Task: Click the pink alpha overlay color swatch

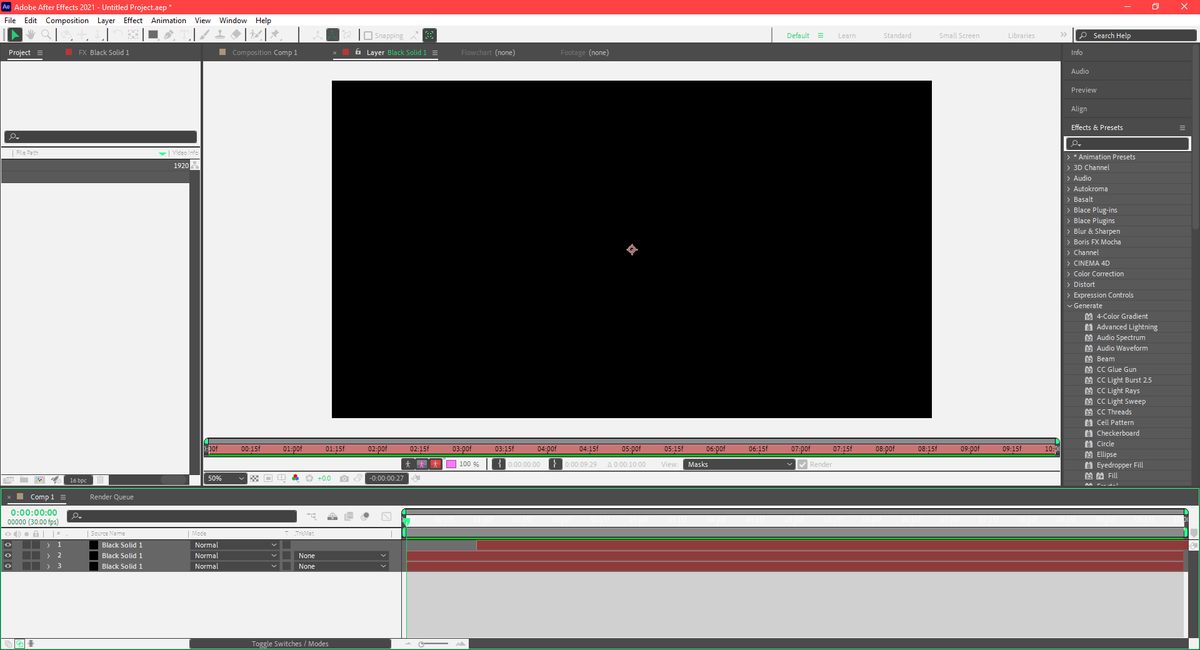Action: point(451,464)
